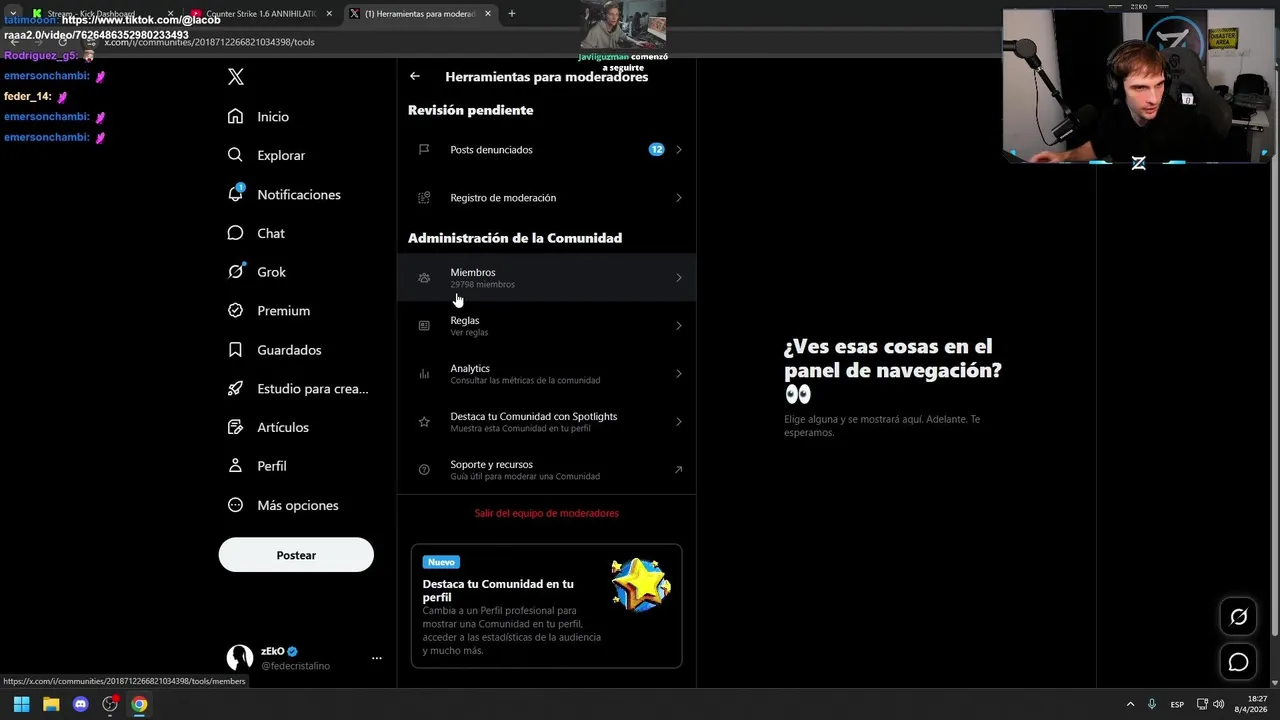Click the Reglas document icon
Image resolution: width=1280 pixels, height=720 pixels.
(x=424, y=326)
